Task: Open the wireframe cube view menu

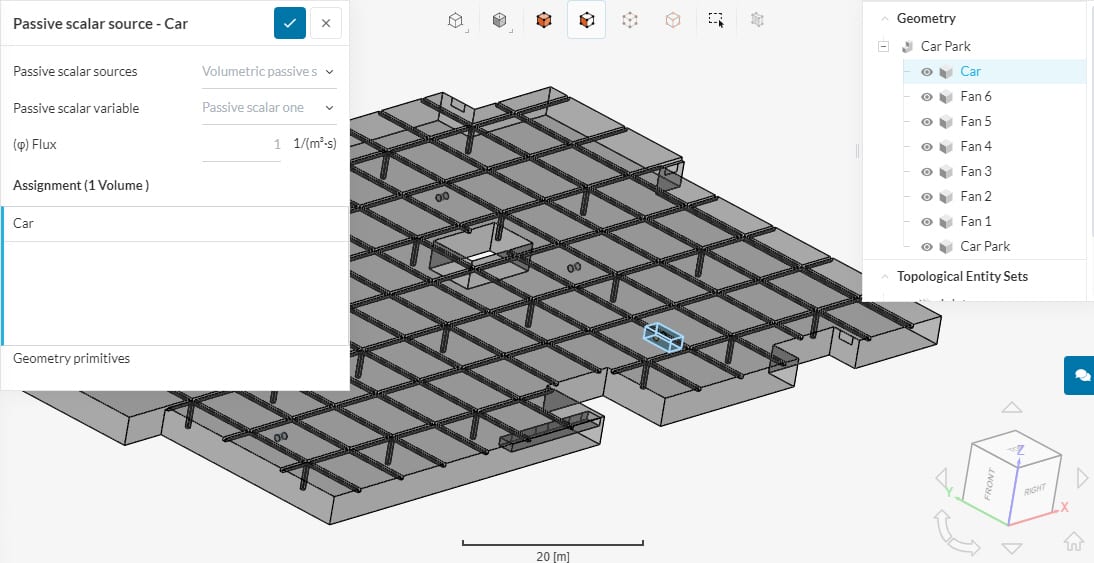Action: coord(456,19)
